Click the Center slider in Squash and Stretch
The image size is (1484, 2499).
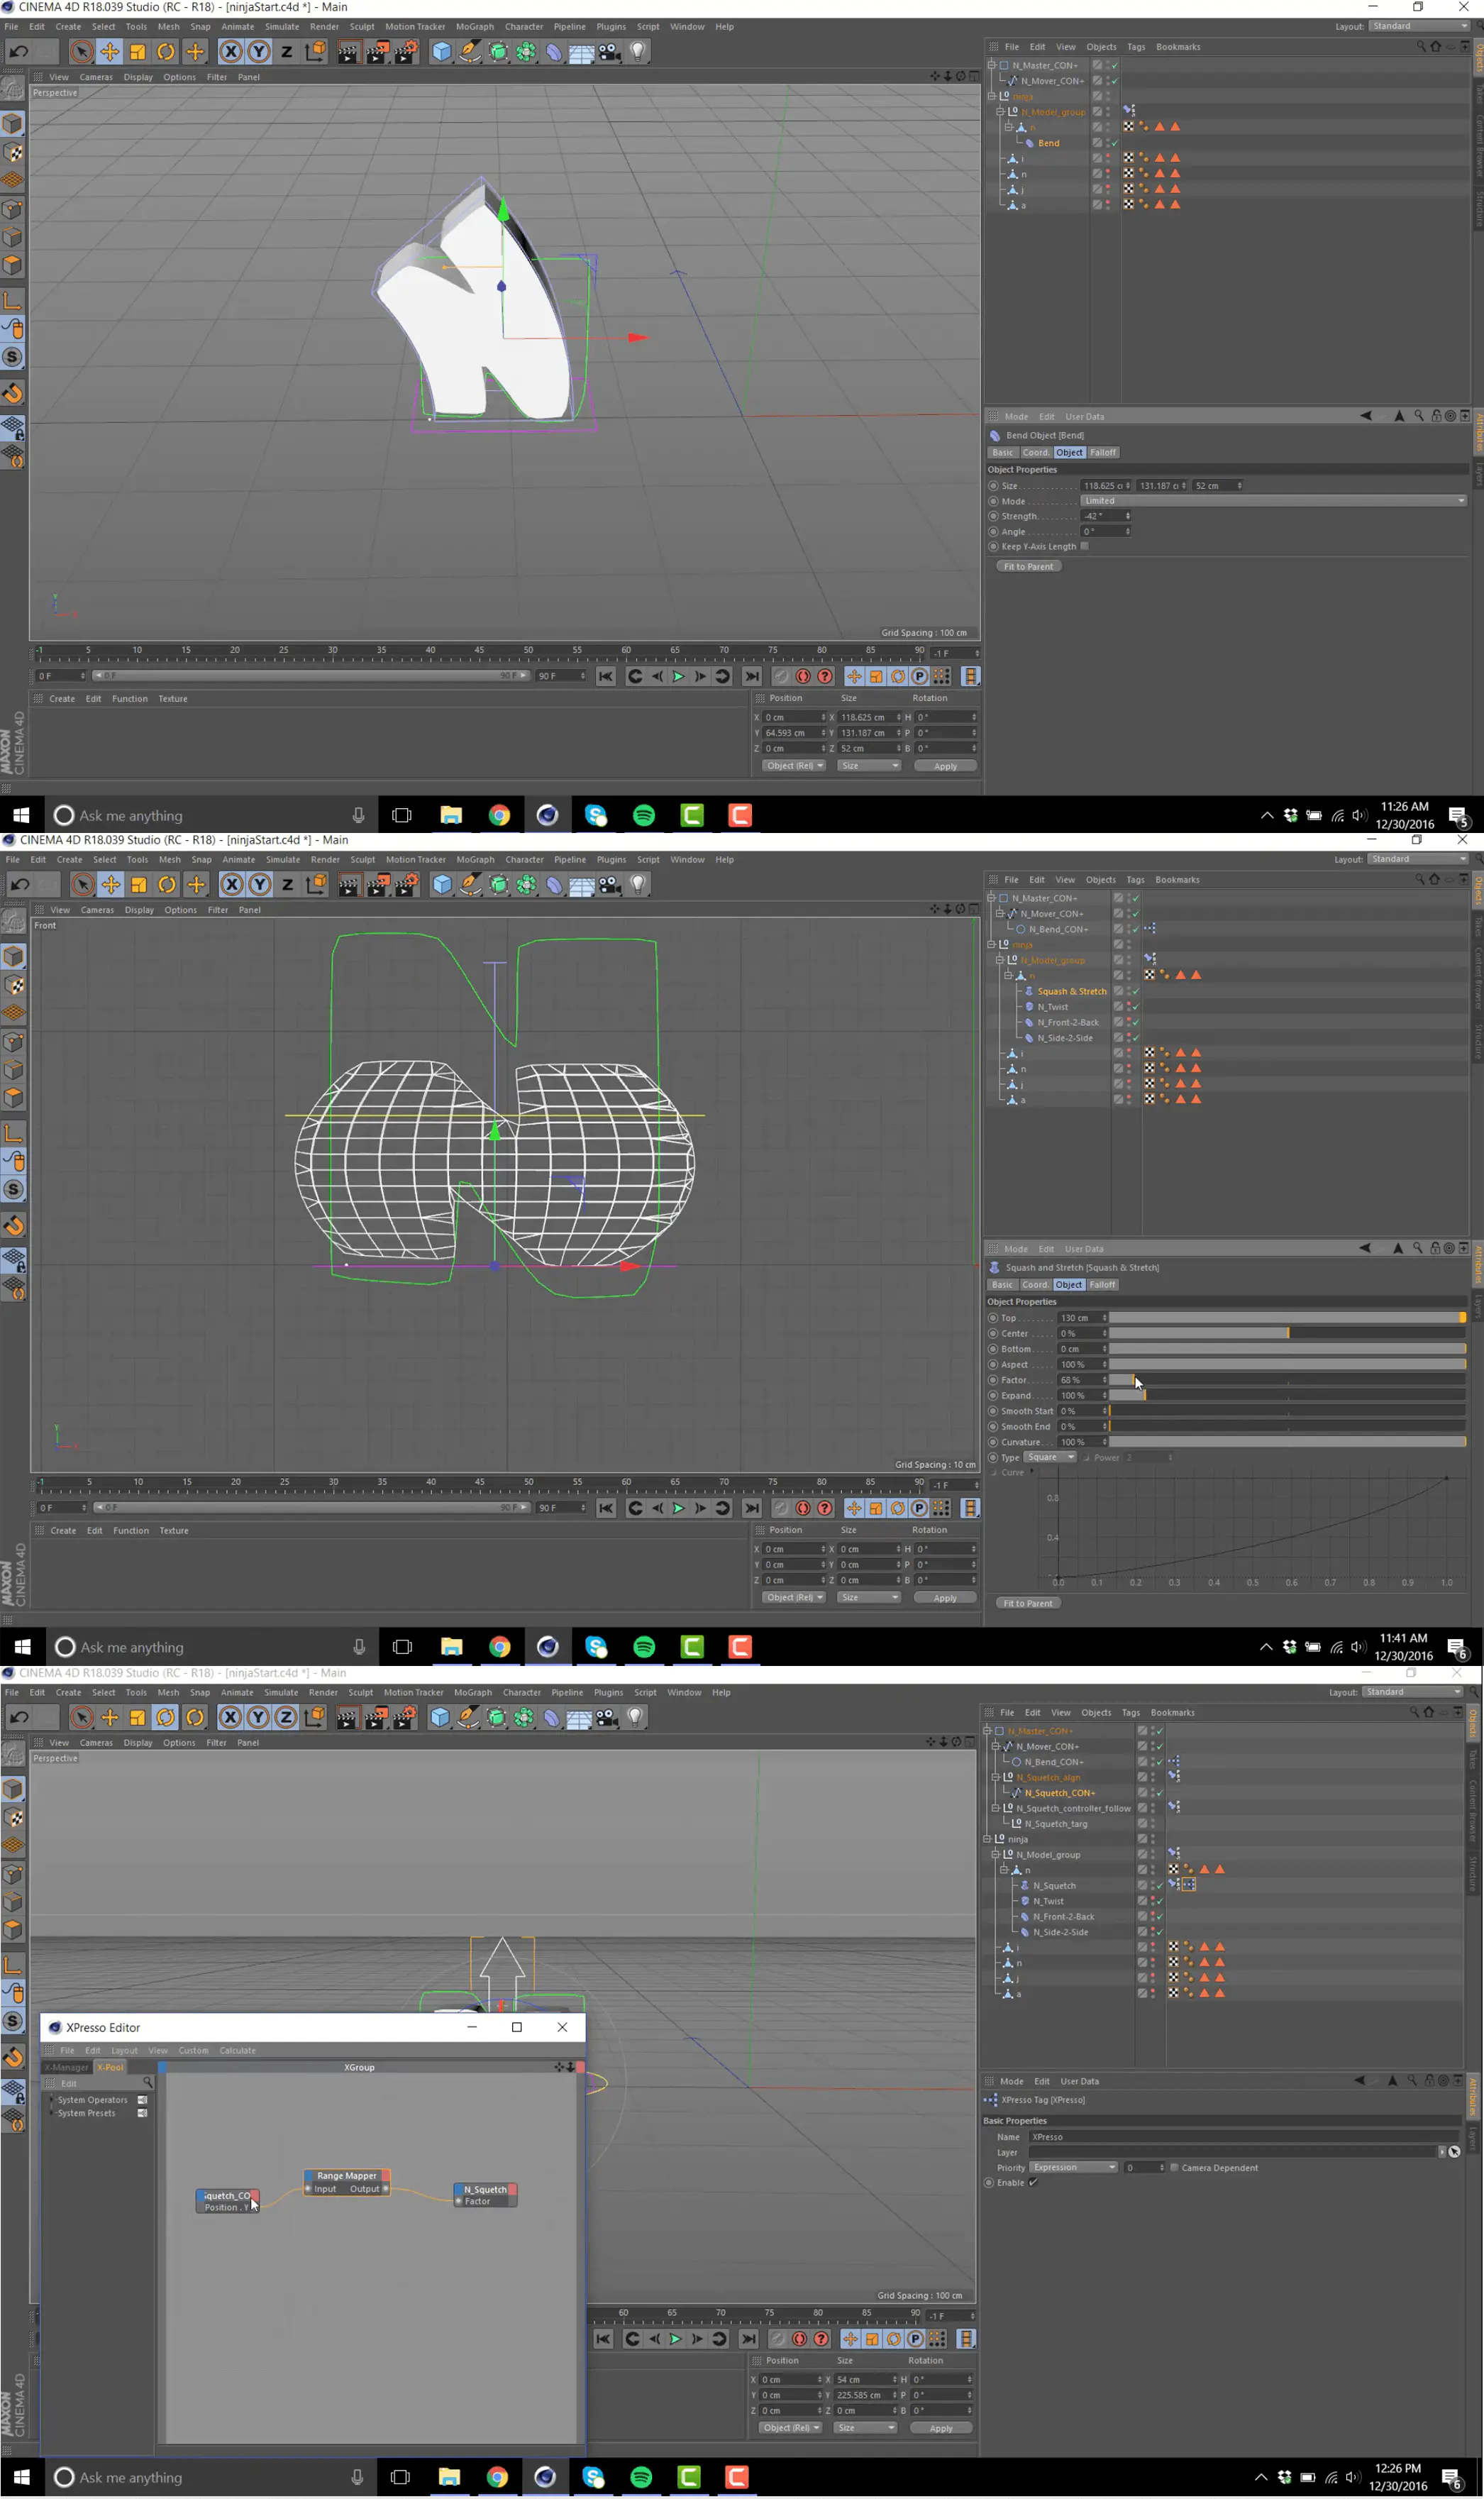point(1287,1334)
